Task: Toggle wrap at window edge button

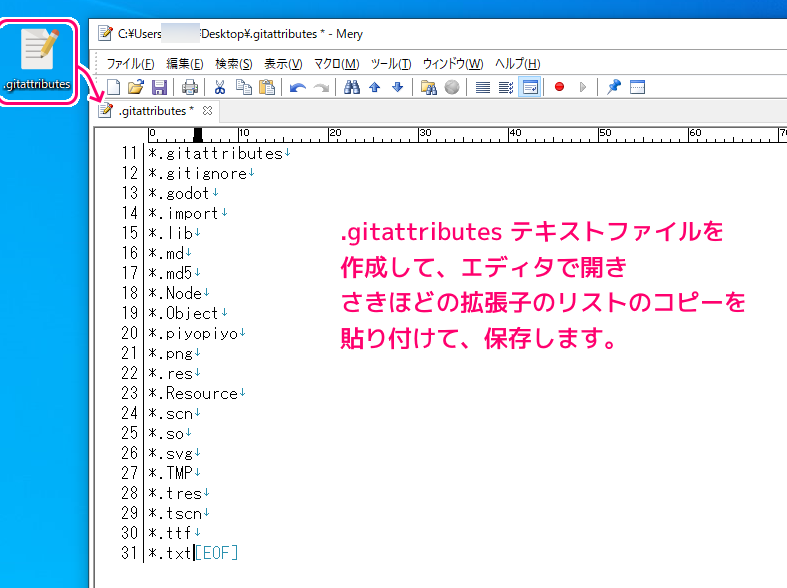Action: click(530, 87)
